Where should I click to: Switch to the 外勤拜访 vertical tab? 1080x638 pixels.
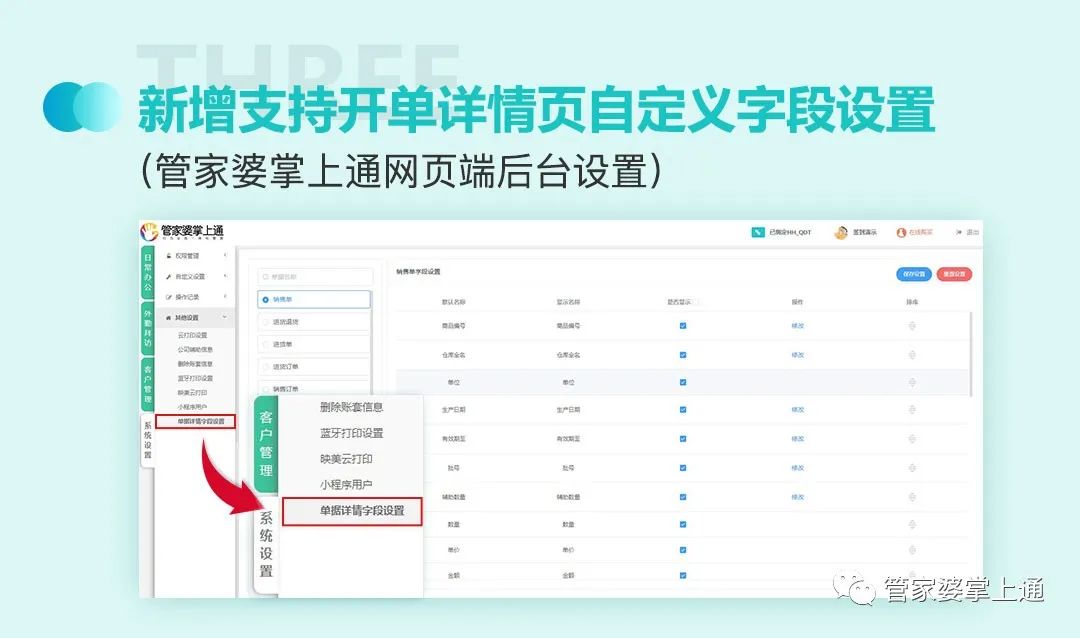[x=147, y=328]
